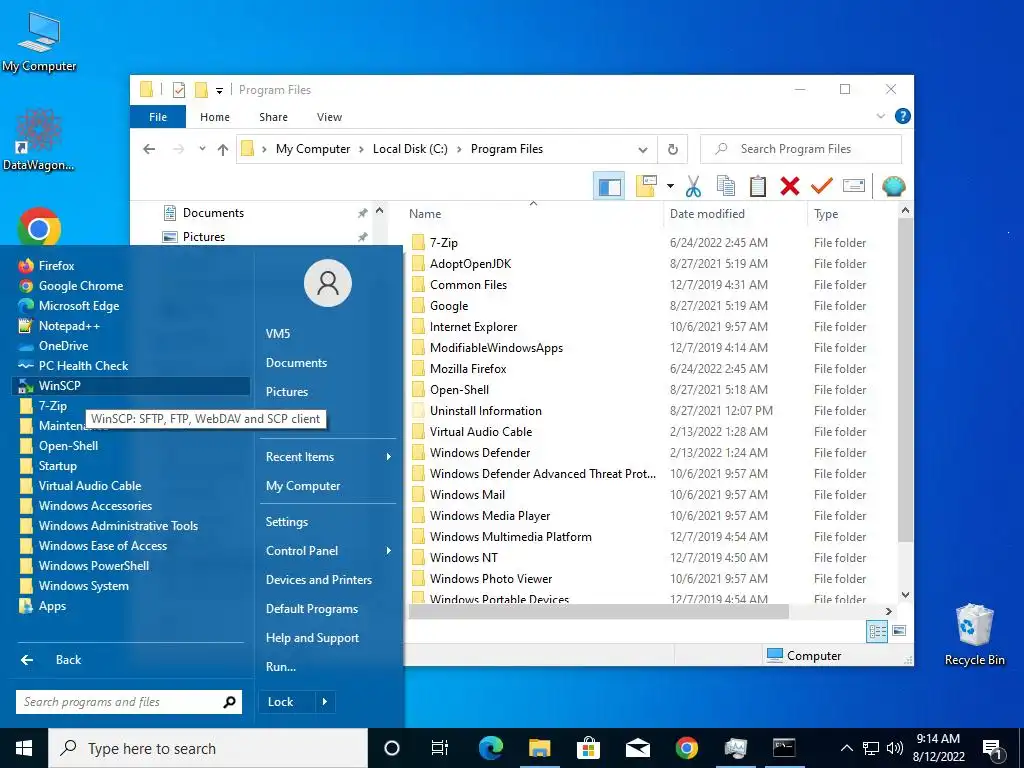
Task: Open the View ribbon tab
Action: tap(329, 117)
